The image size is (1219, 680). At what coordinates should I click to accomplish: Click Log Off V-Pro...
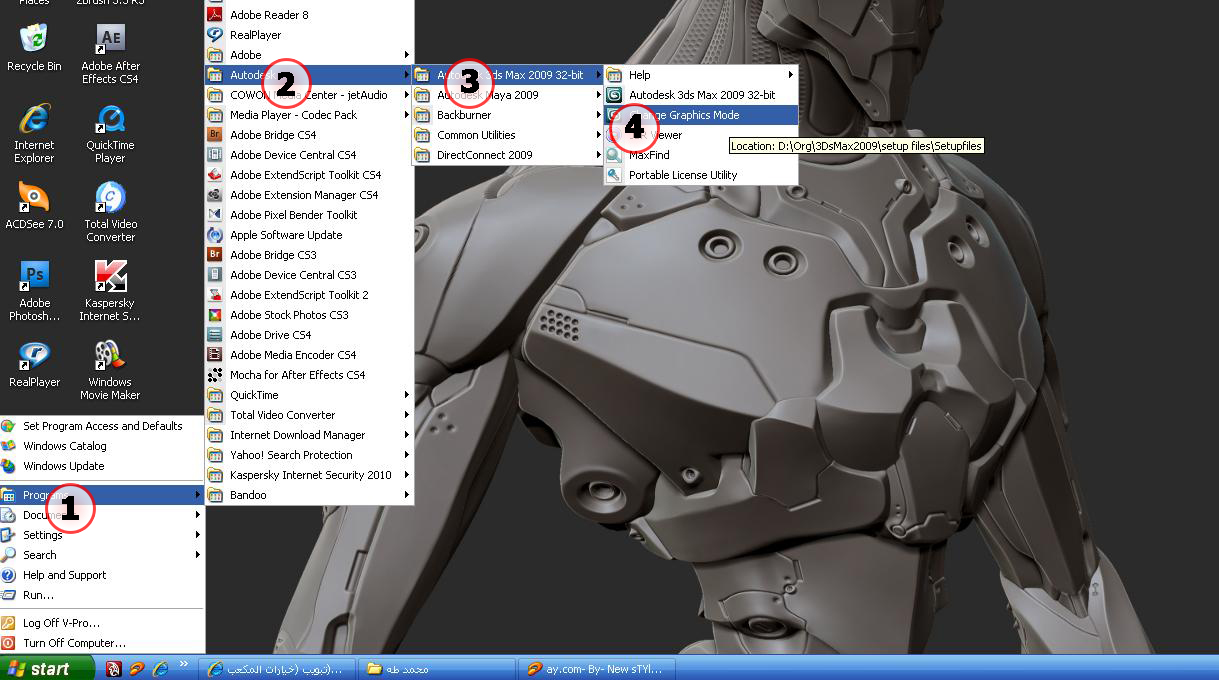coord(102,623)
